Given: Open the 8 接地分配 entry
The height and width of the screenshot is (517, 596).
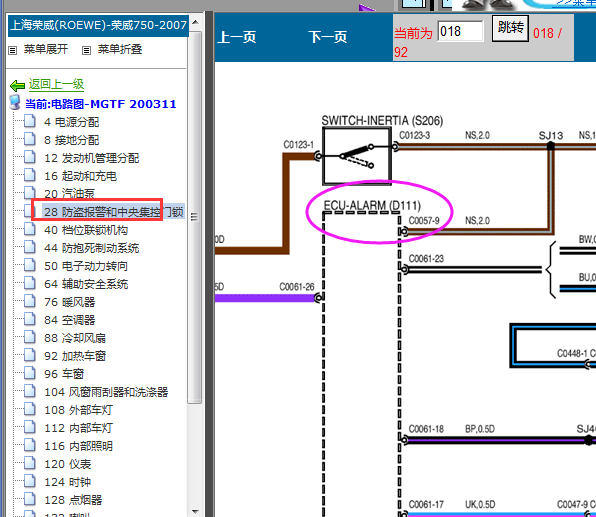Looking at the screenshot, I should (71, 140).
